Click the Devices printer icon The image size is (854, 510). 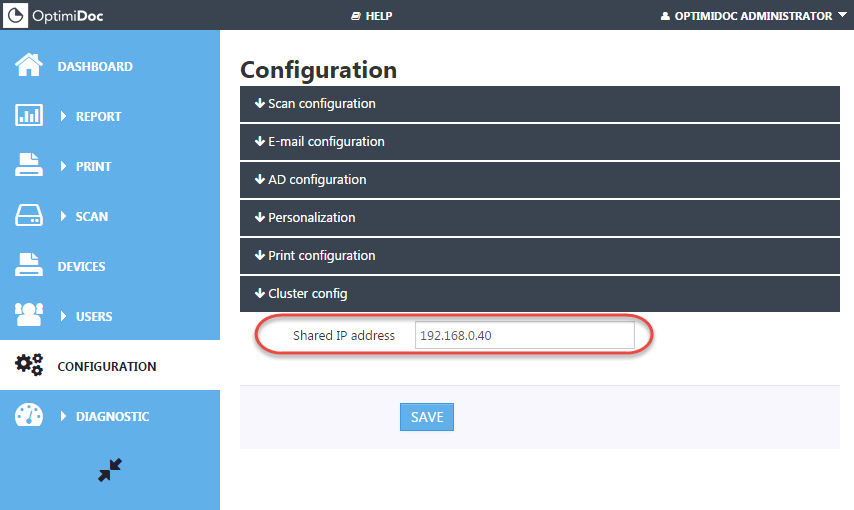point(29,266)
